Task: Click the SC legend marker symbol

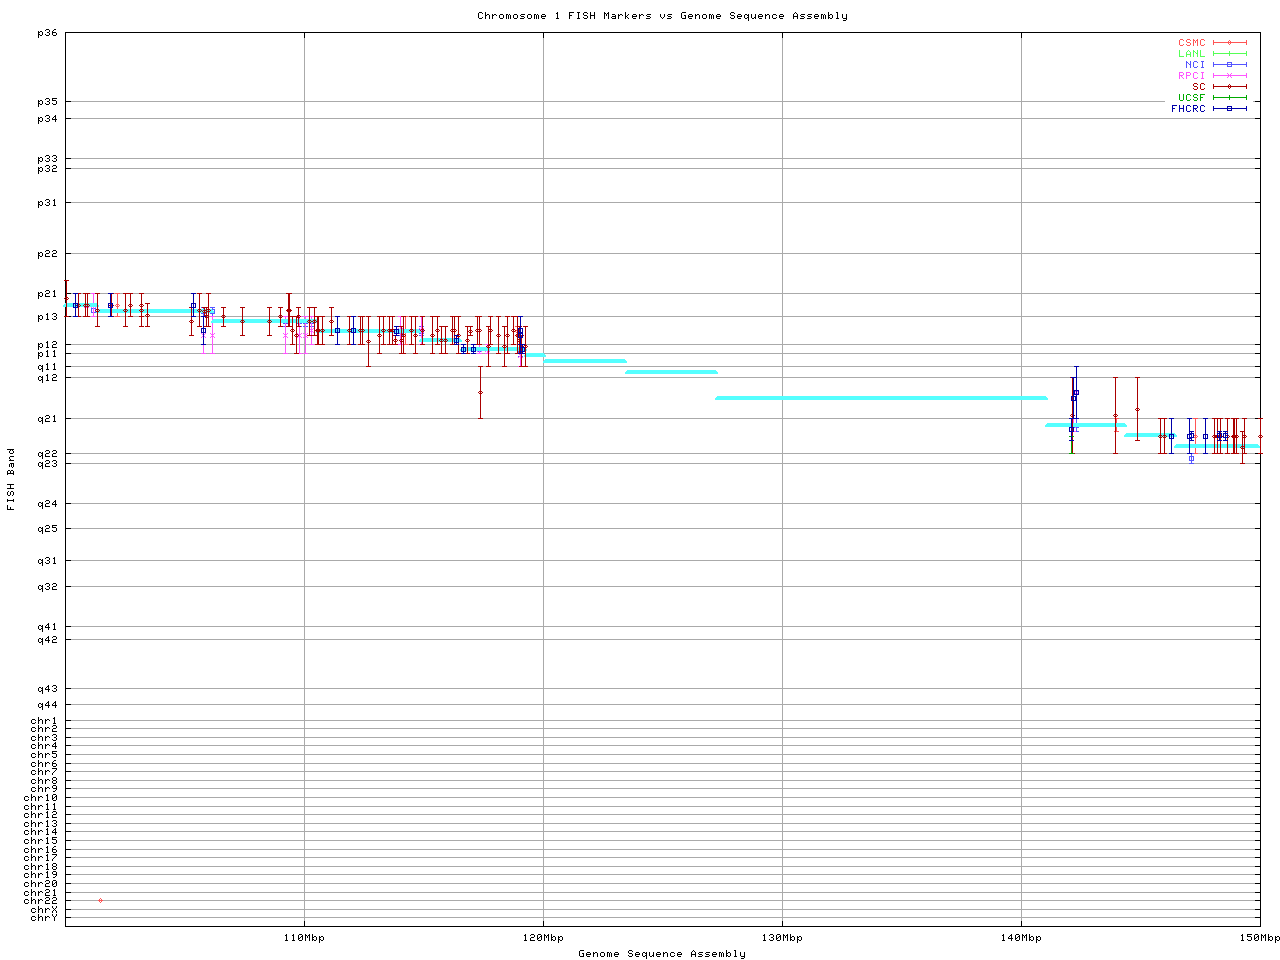Action: coord(1229,87)
